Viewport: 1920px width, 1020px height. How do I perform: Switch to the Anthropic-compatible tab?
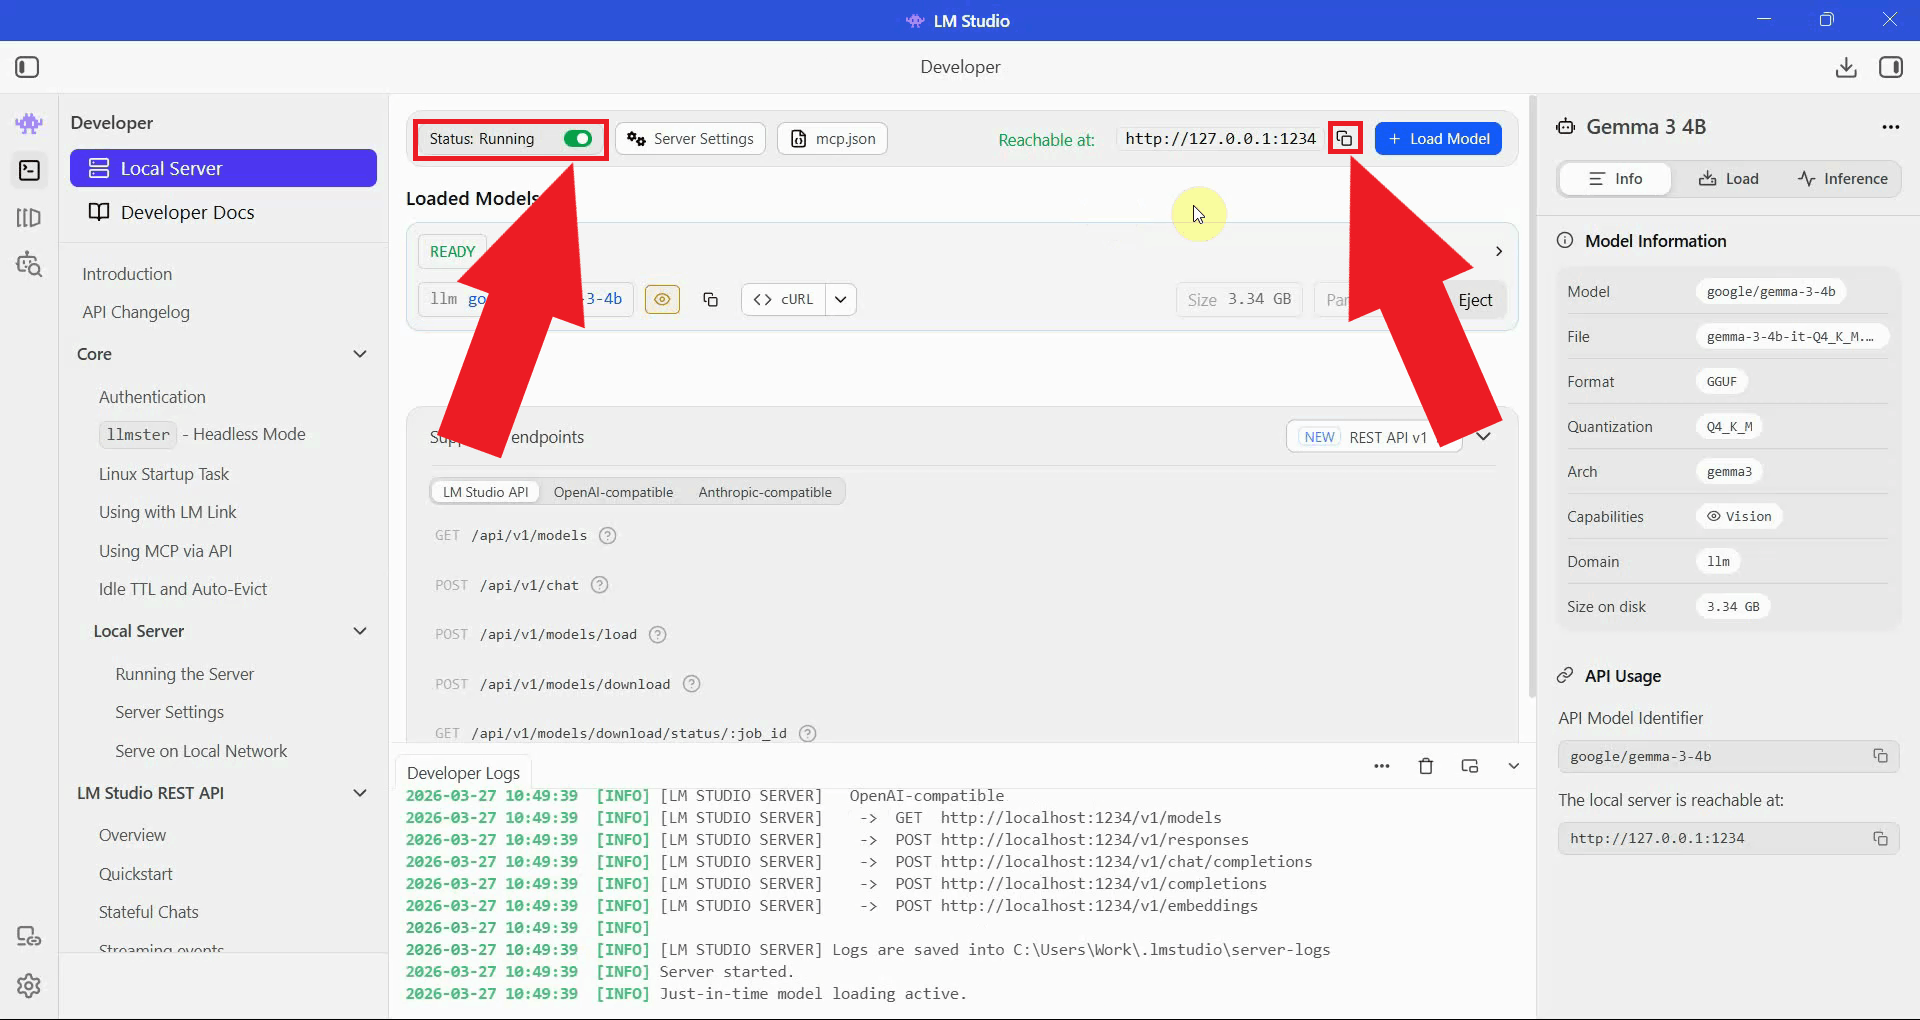click(765, 491)
